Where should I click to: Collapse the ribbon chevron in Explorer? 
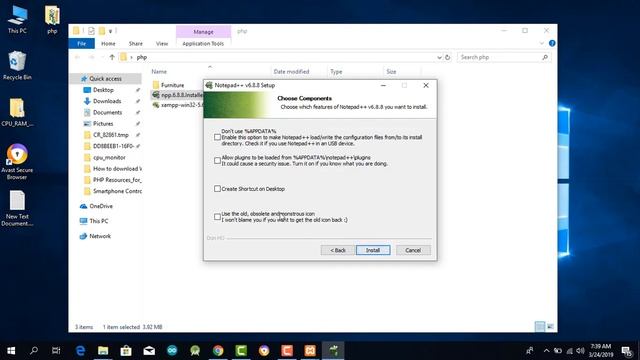click(x=542, y=43)
